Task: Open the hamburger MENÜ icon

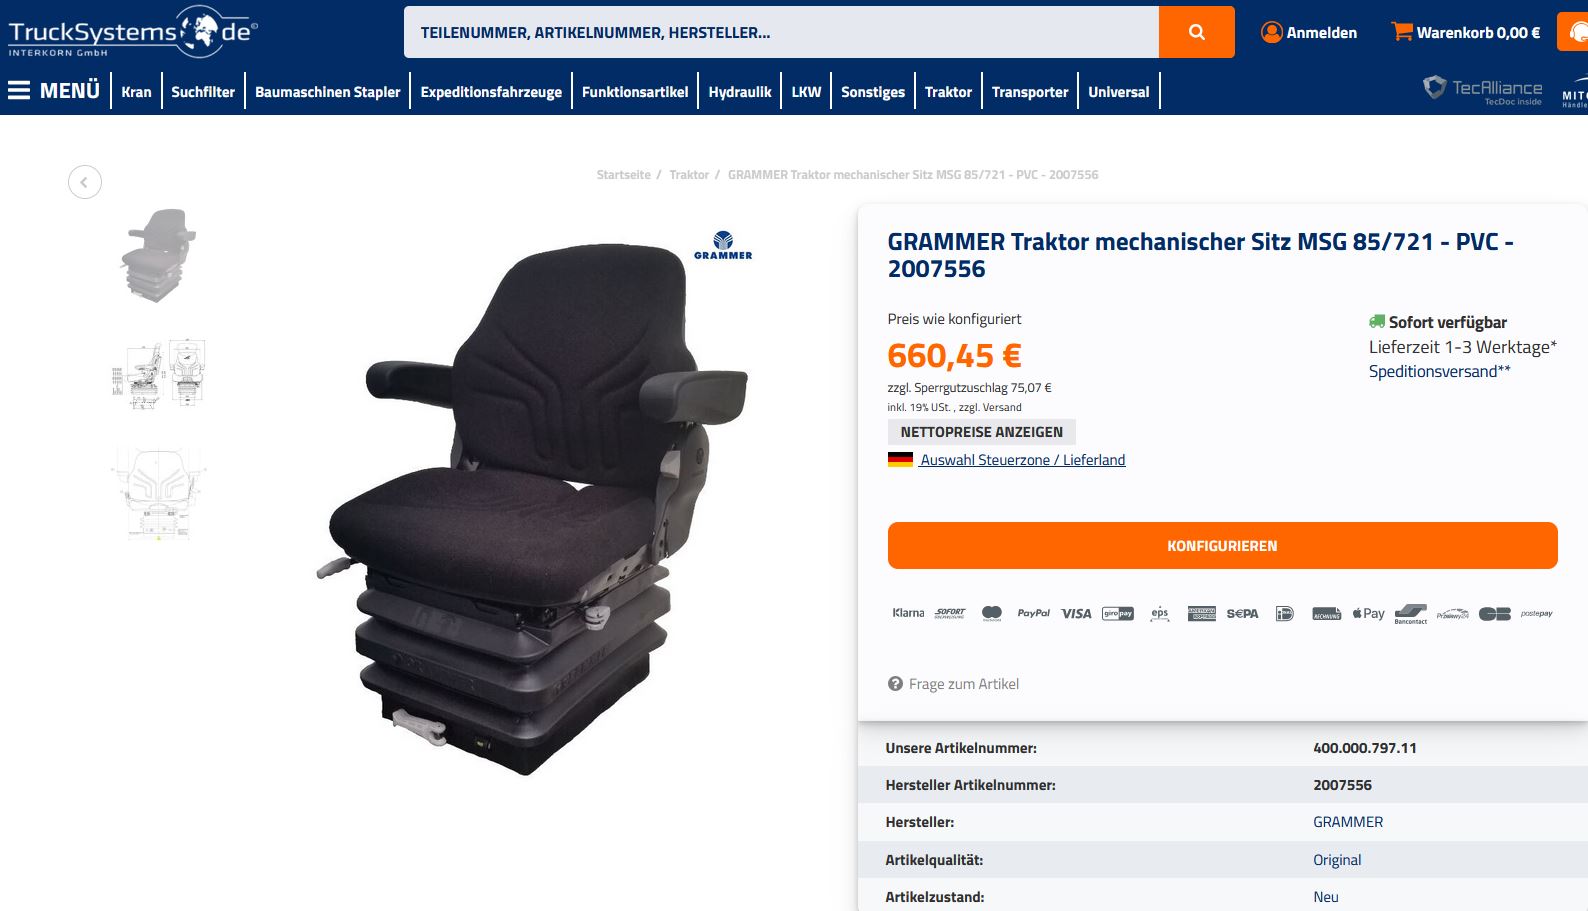Action: pyautogui.click(x=19, y=91)
